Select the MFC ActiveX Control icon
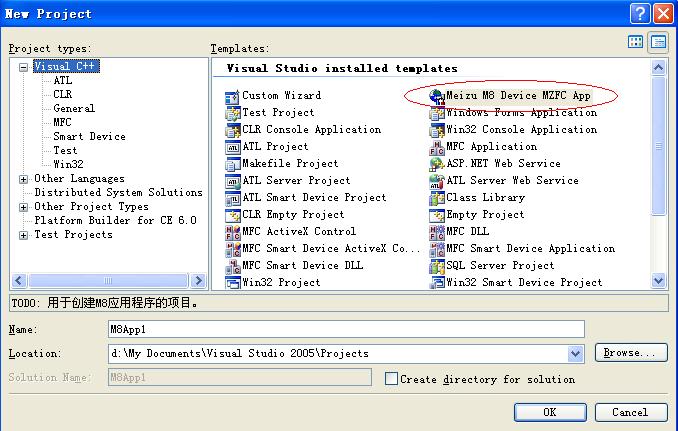Image resolution: width=678 pixels, height=431 pixels. coord(232,232)
